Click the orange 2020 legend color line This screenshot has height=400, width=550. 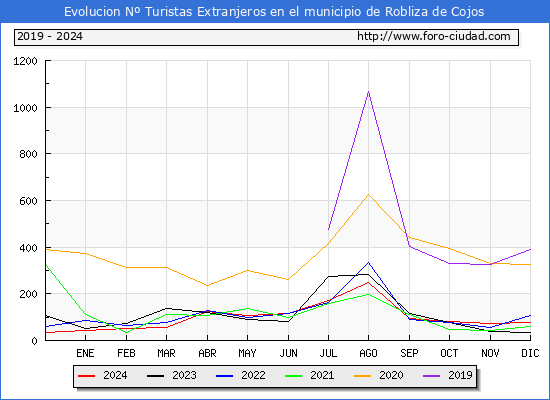(363, 376)
